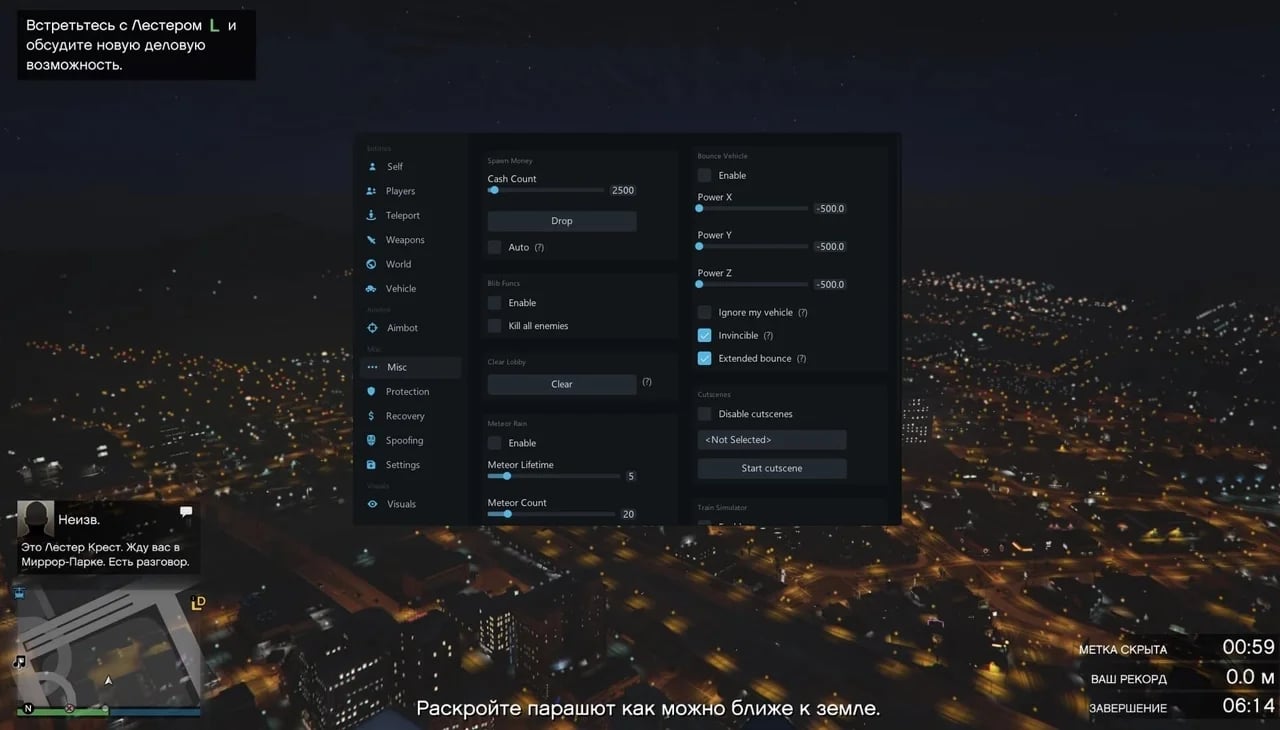Show help for Clear Lobby

pos(647,382)
